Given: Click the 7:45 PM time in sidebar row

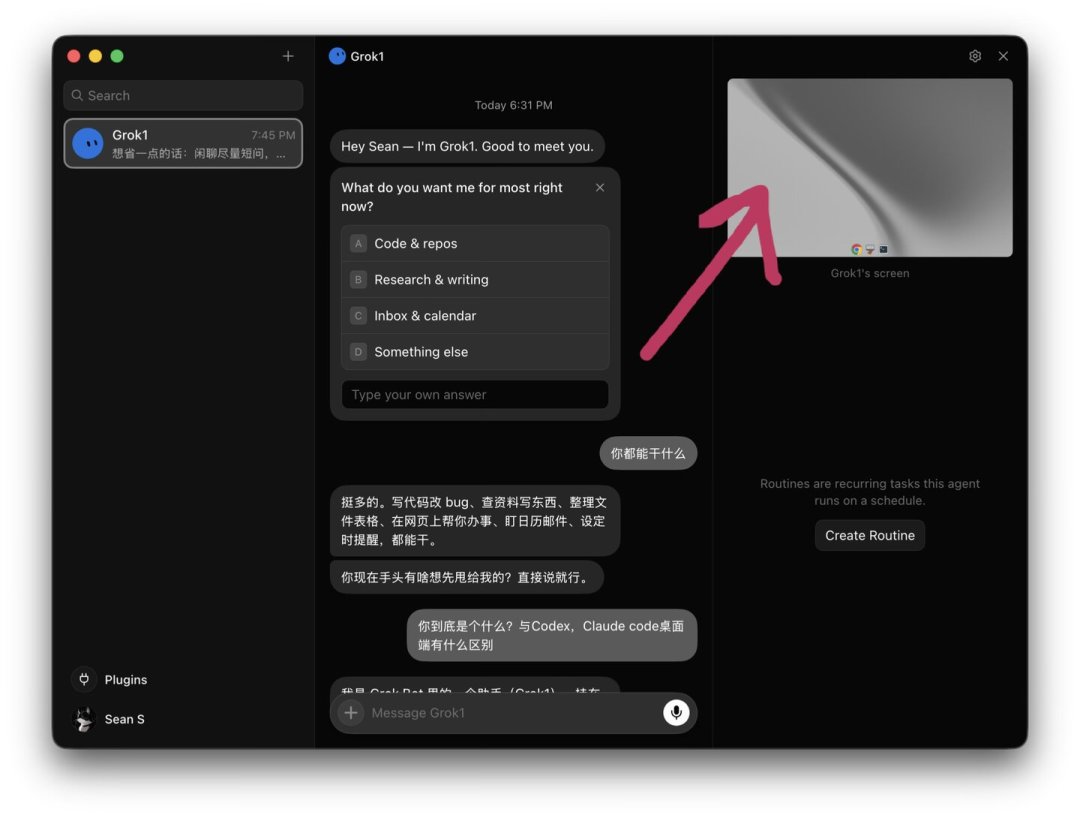Looking at the screenshot, I should point(273,135).
